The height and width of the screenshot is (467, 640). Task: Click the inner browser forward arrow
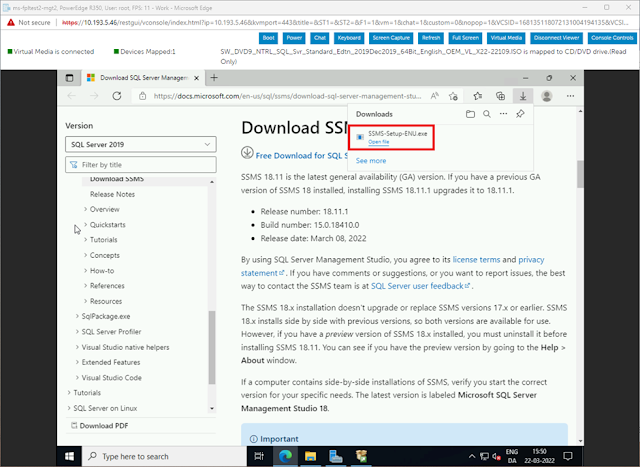pos(94,96)
